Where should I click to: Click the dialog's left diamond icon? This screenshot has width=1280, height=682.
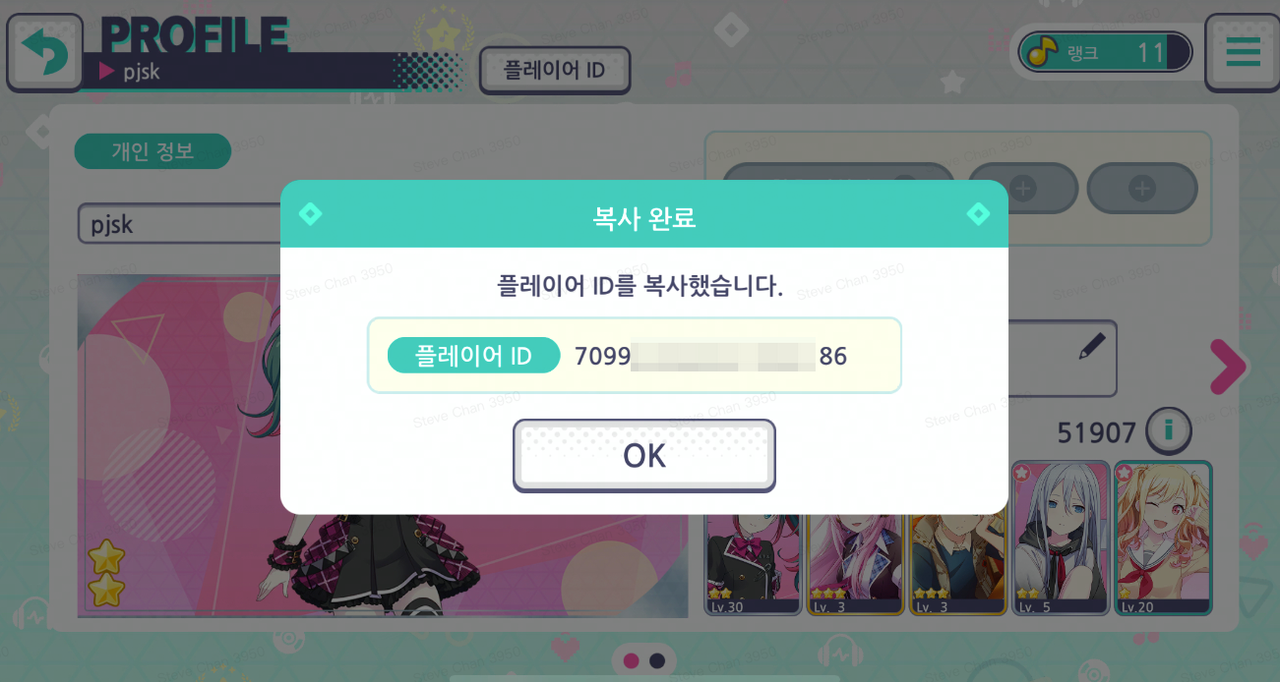coord(310,214)
